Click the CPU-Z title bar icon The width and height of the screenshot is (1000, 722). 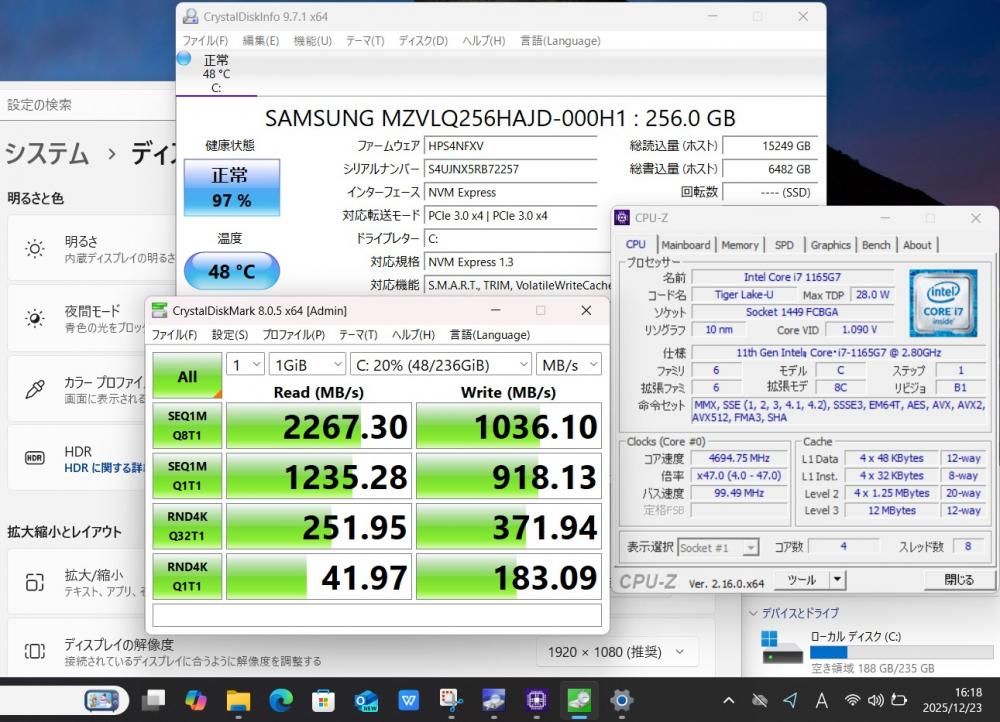(x=622, y=217)
